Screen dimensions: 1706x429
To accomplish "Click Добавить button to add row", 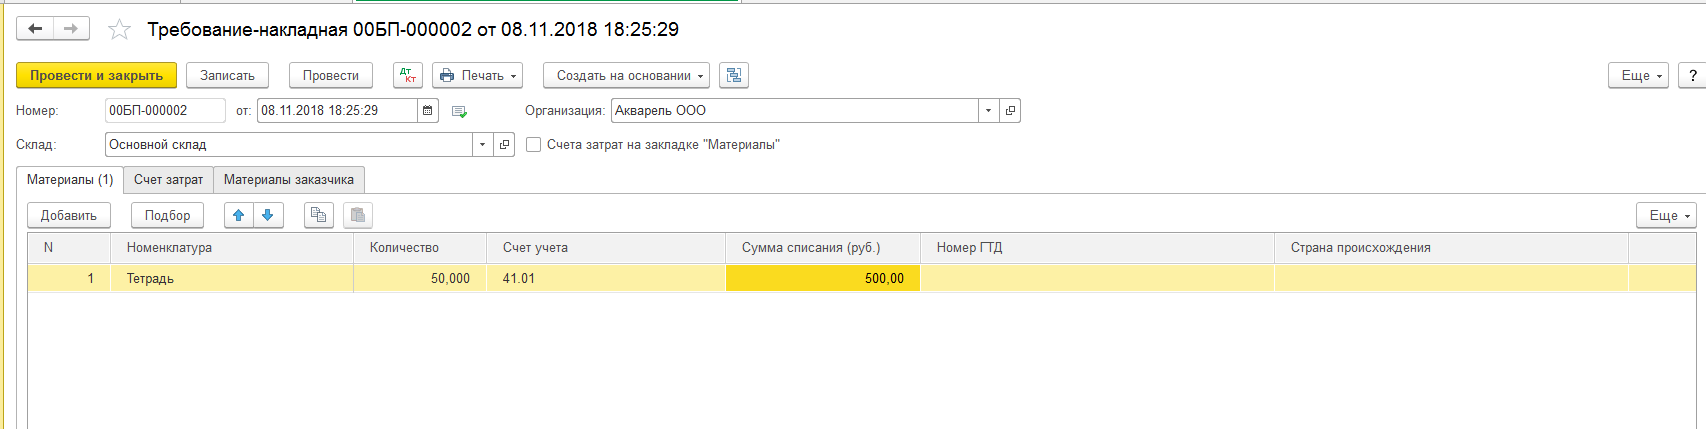I will point(69,215).
